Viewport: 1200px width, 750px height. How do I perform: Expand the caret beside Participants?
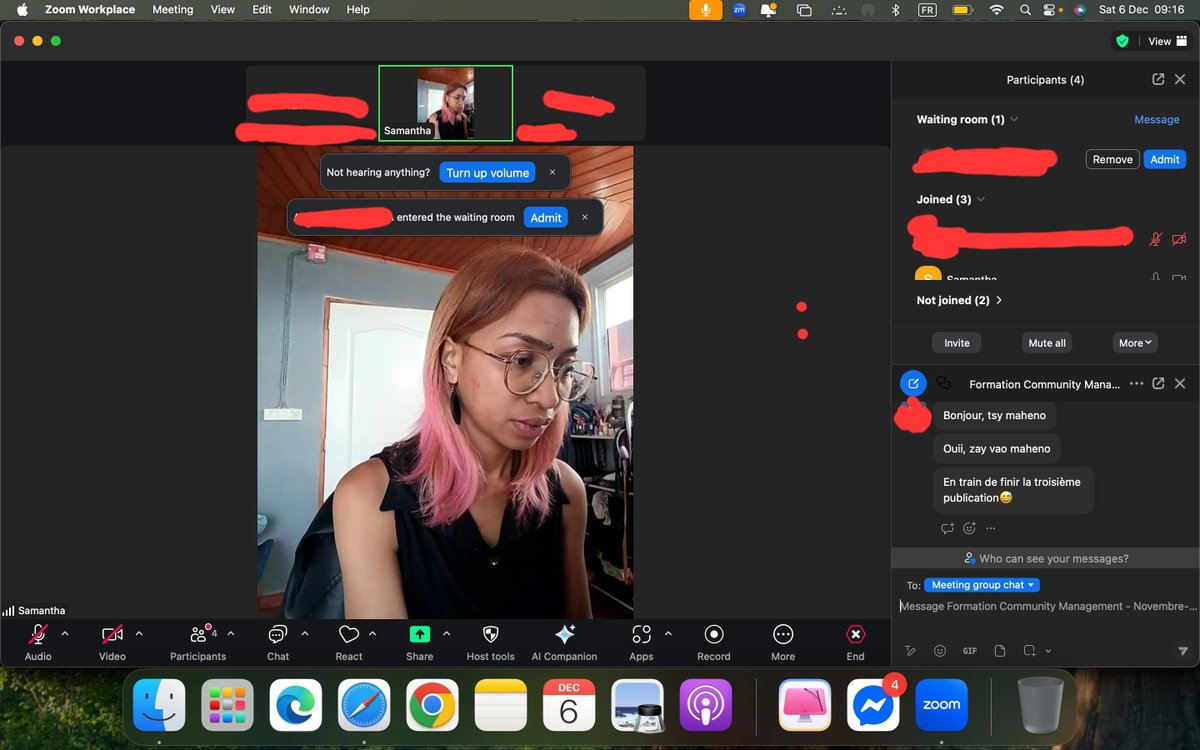point(231,633)
